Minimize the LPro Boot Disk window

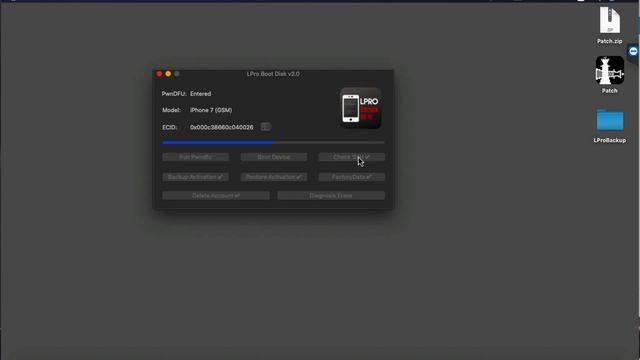168,74
